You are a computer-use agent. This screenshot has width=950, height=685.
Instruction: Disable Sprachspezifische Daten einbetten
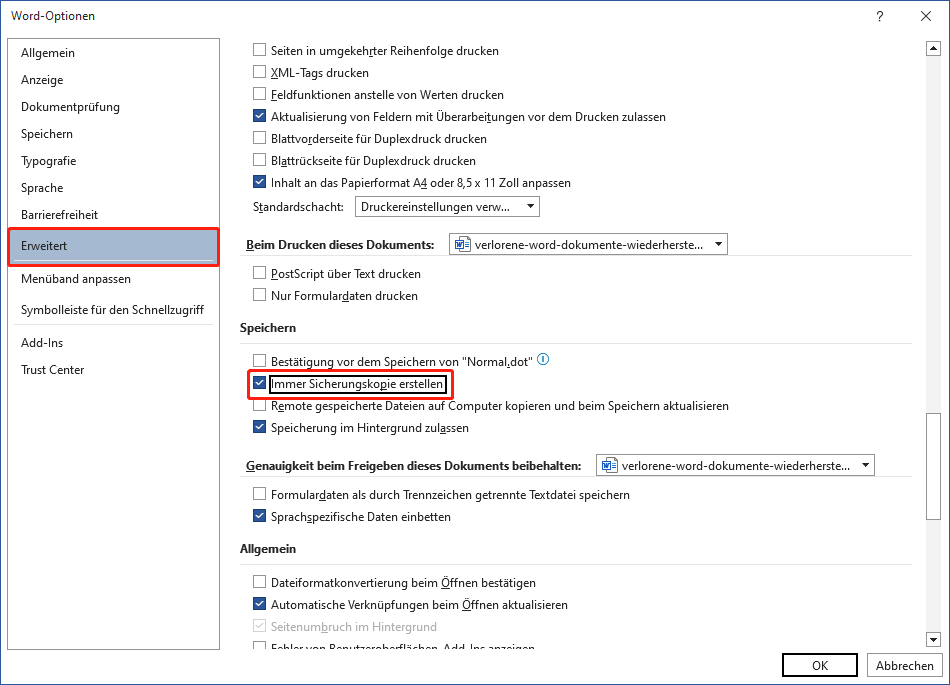click(x=259, y=517)
